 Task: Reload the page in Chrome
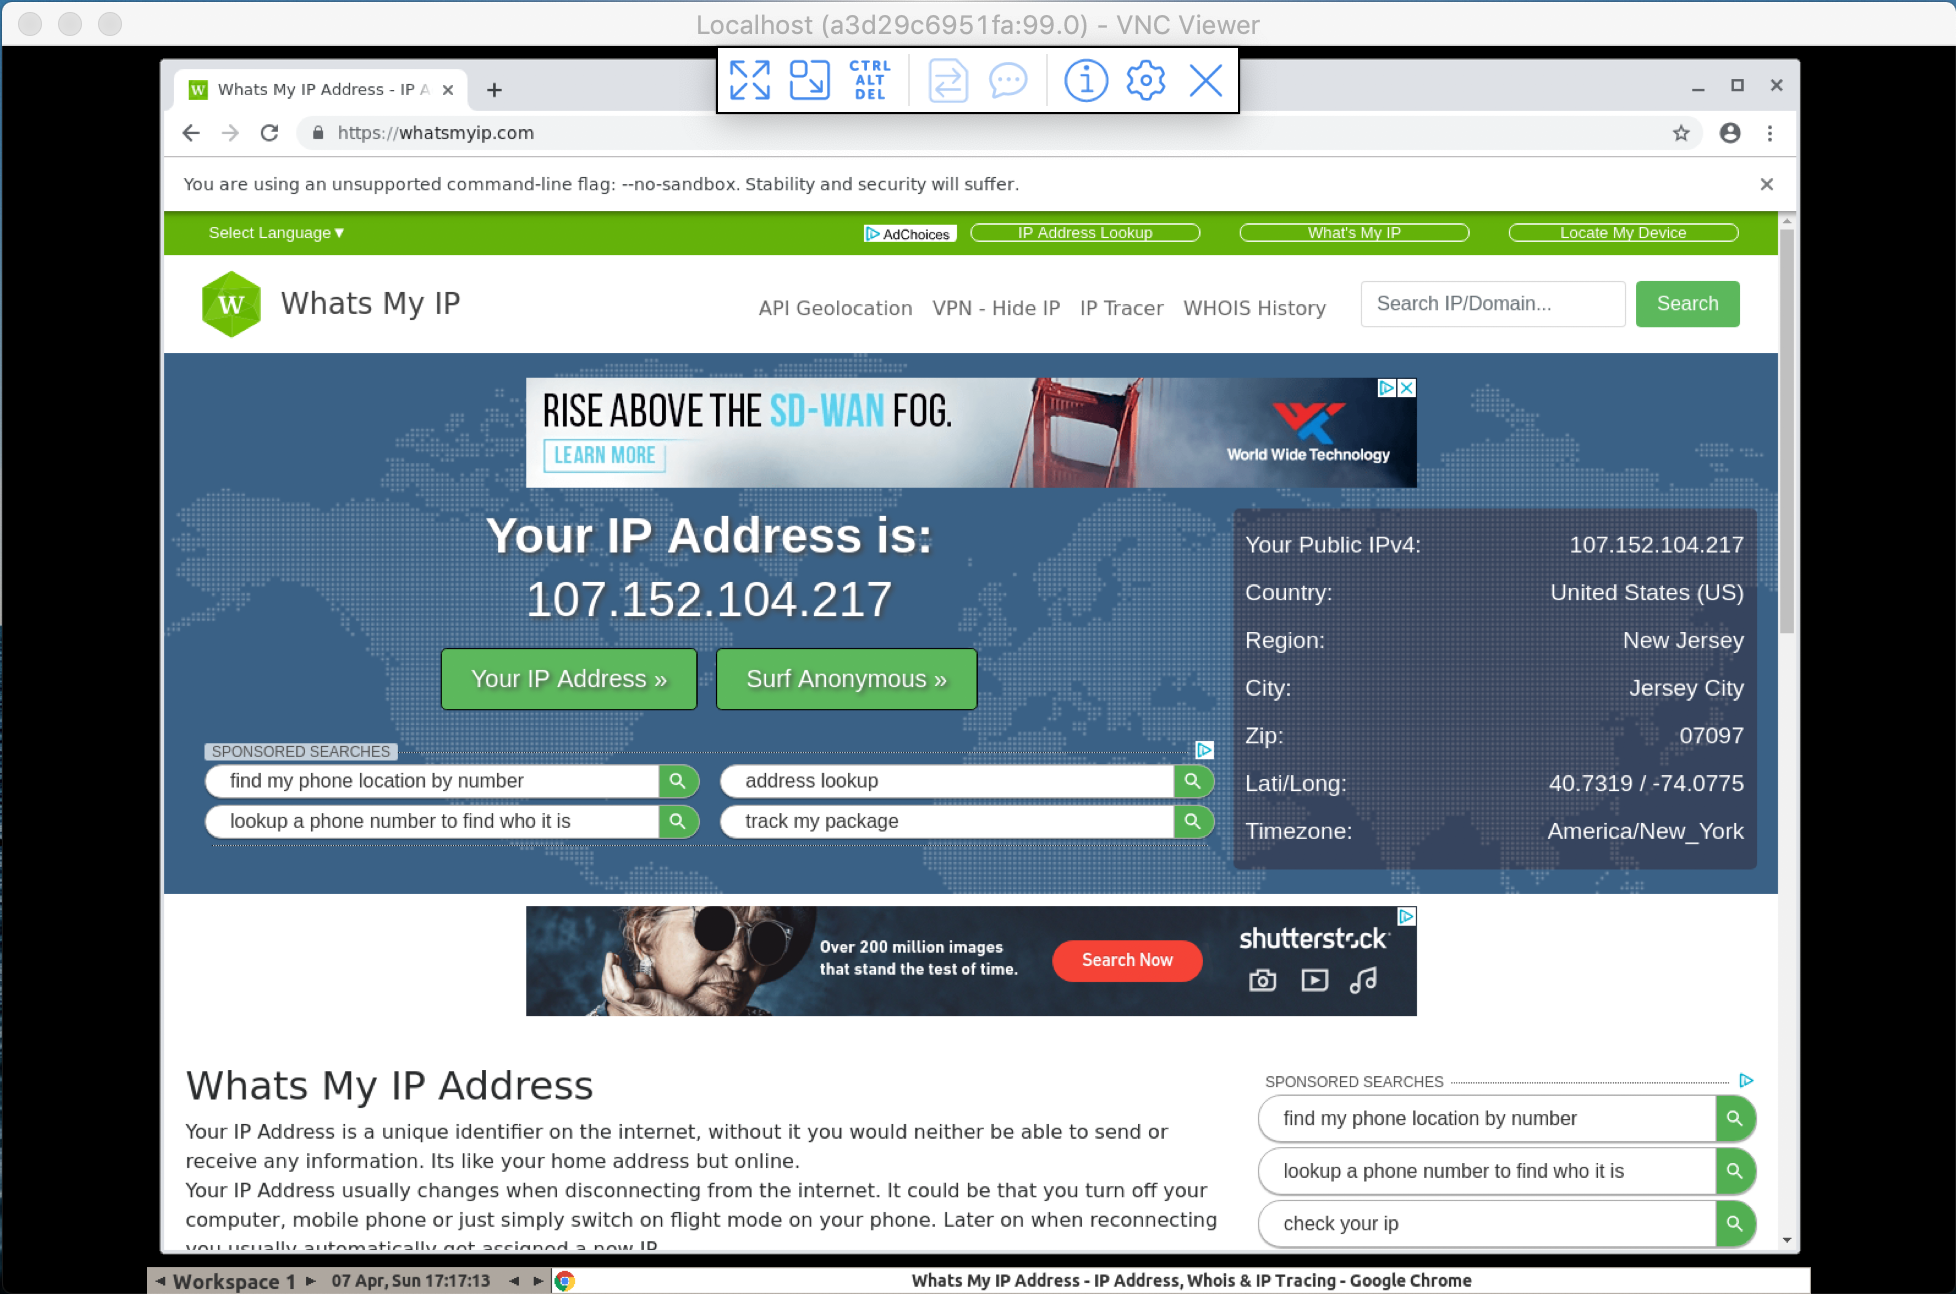click(x=269, y=133)
